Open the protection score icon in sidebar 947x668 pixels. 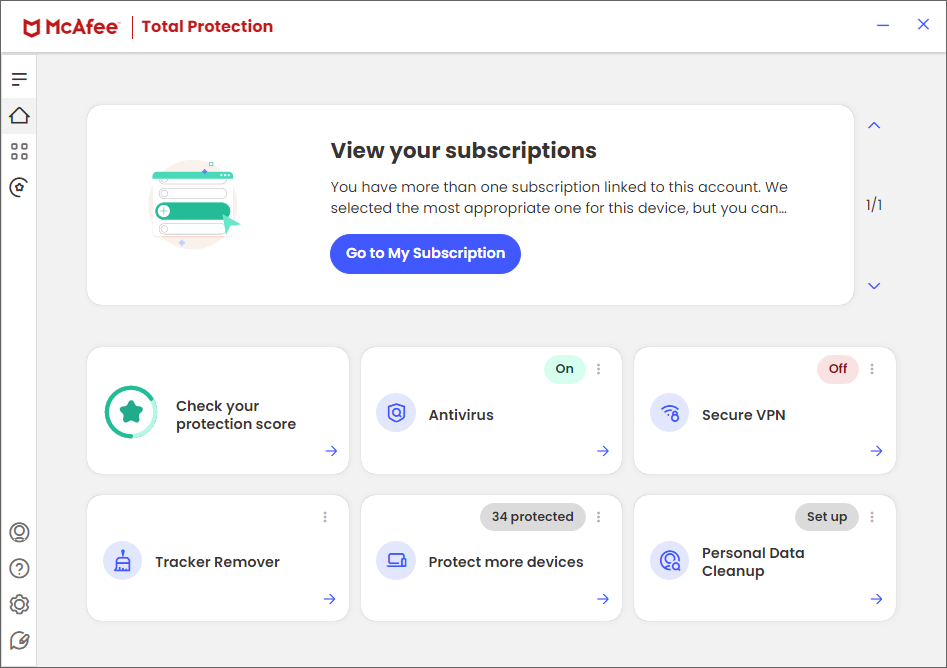19,187
